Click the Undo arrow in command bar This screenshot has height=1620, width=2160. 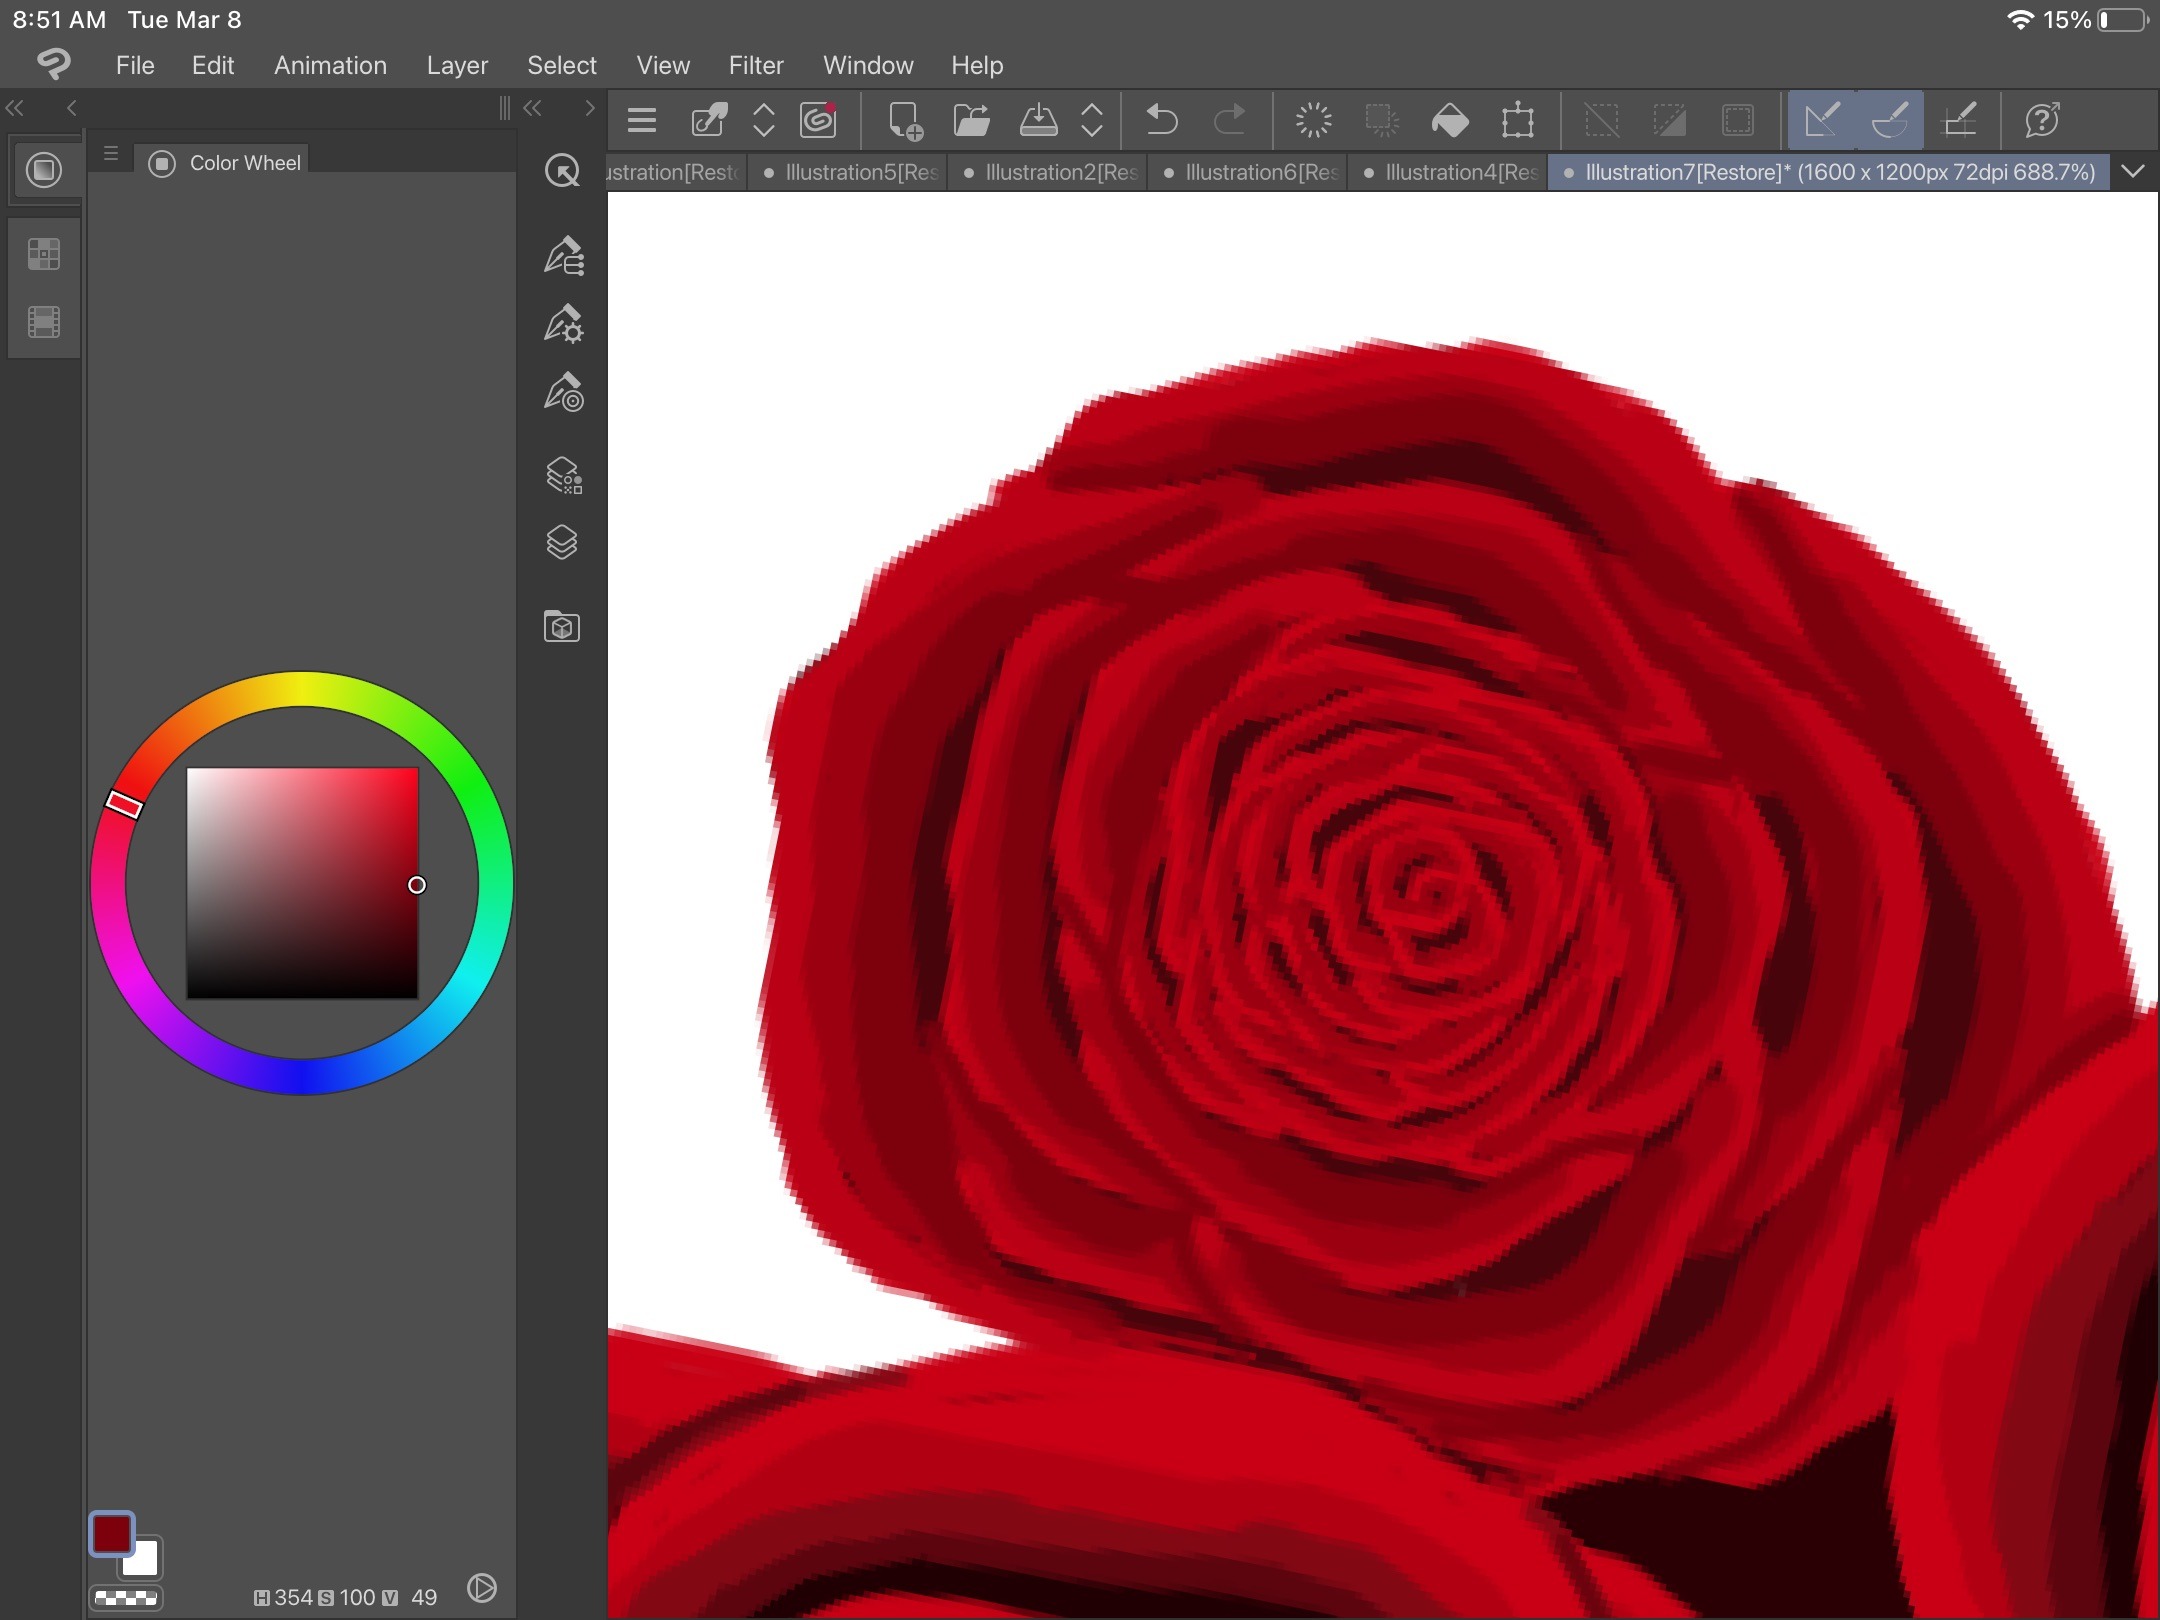tap(1161, 120)
